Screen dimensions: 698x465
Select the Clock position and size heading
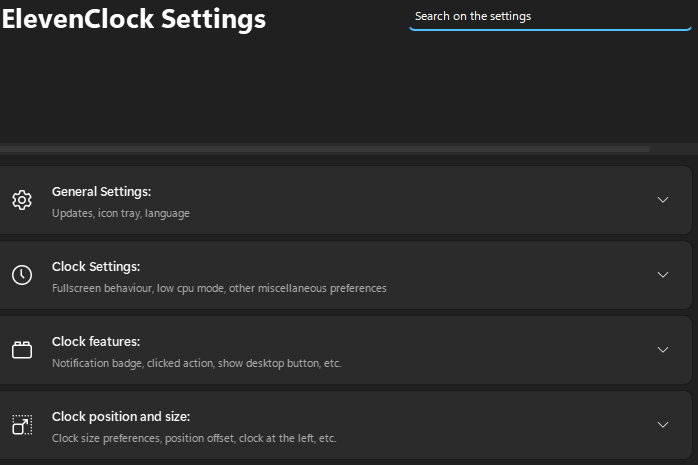pyautogui.click(x=121, y=417)
